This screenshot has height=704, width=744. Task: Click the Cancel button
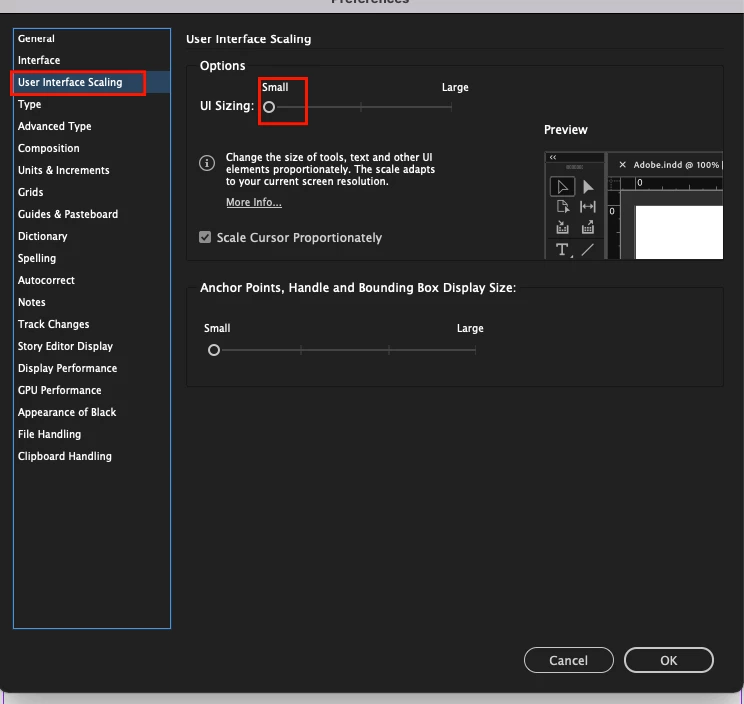(568, 660)
